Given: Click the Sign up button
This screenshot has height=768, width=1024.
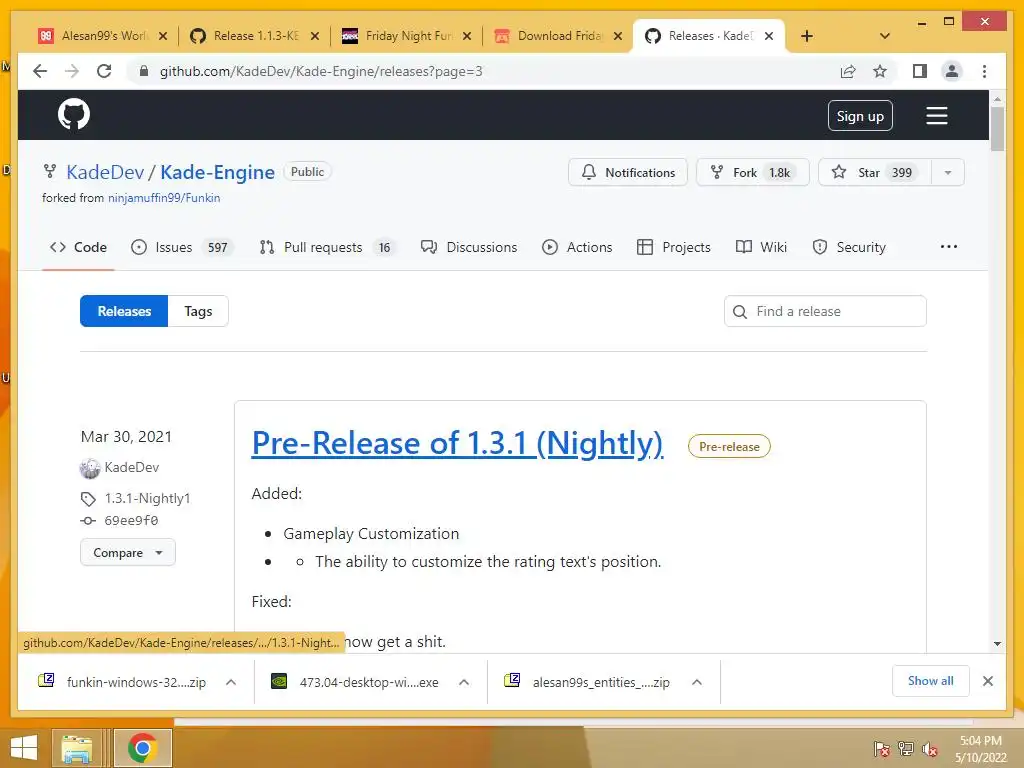Looking at the screenshot, I should point(860,116).
